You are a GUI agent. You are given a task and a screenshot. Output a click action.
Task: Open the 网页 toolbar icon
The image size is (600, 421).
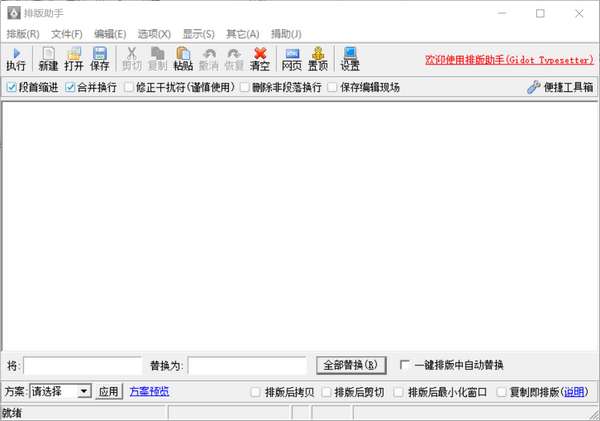(292, 59)
